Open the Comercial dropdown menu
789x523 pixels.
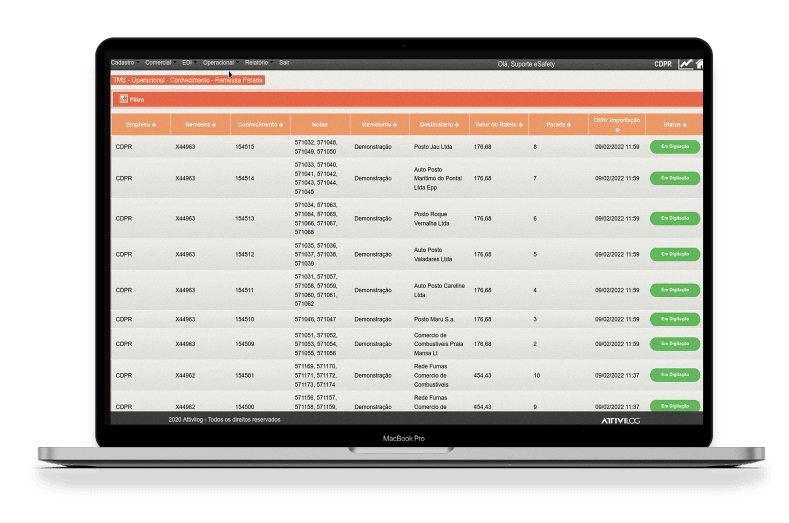[x=159, y=63]
